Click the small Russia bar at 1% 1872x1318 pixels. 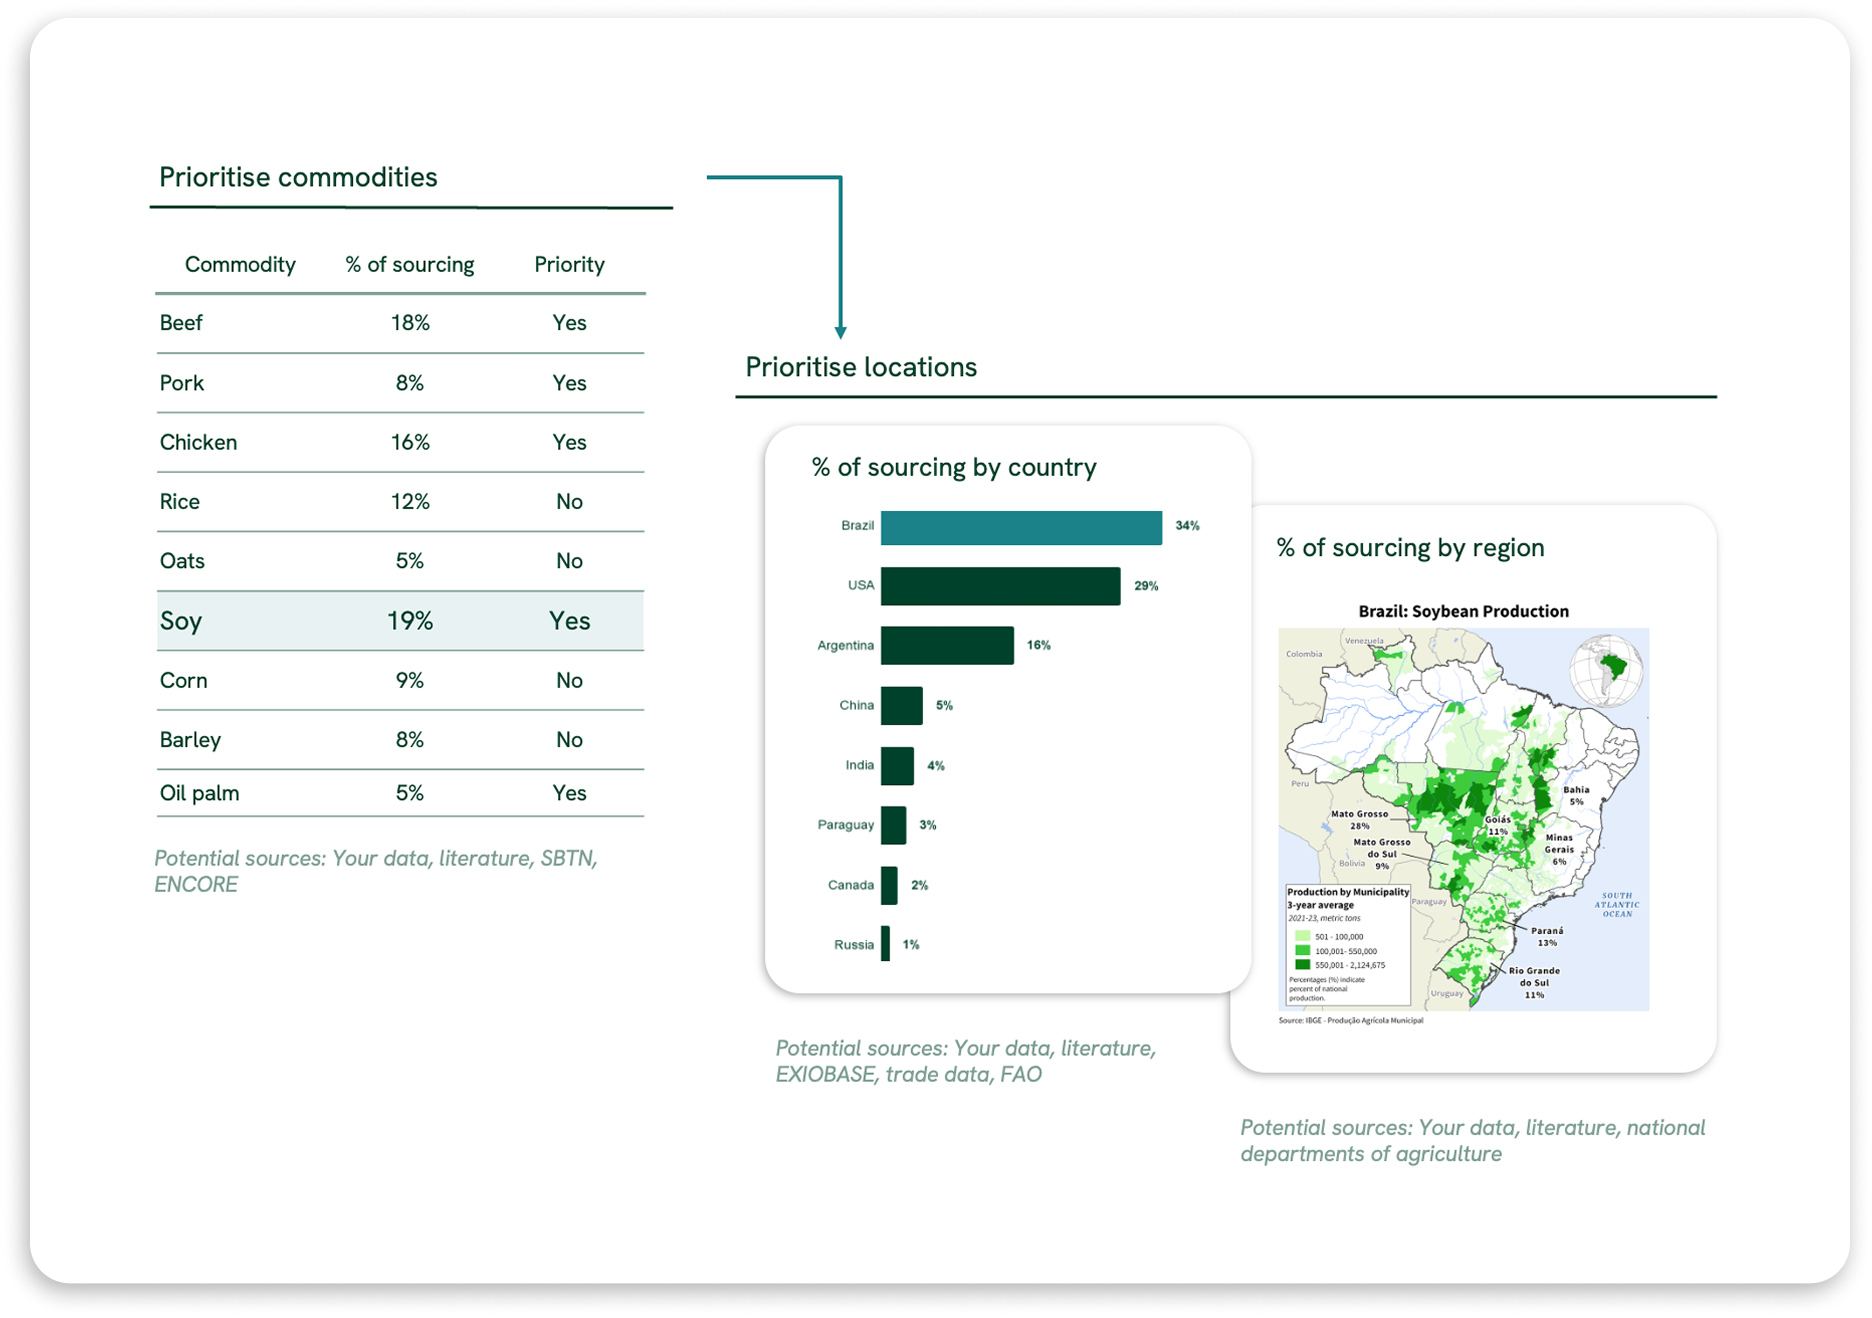pyautogui.click(x=885, y=944)
